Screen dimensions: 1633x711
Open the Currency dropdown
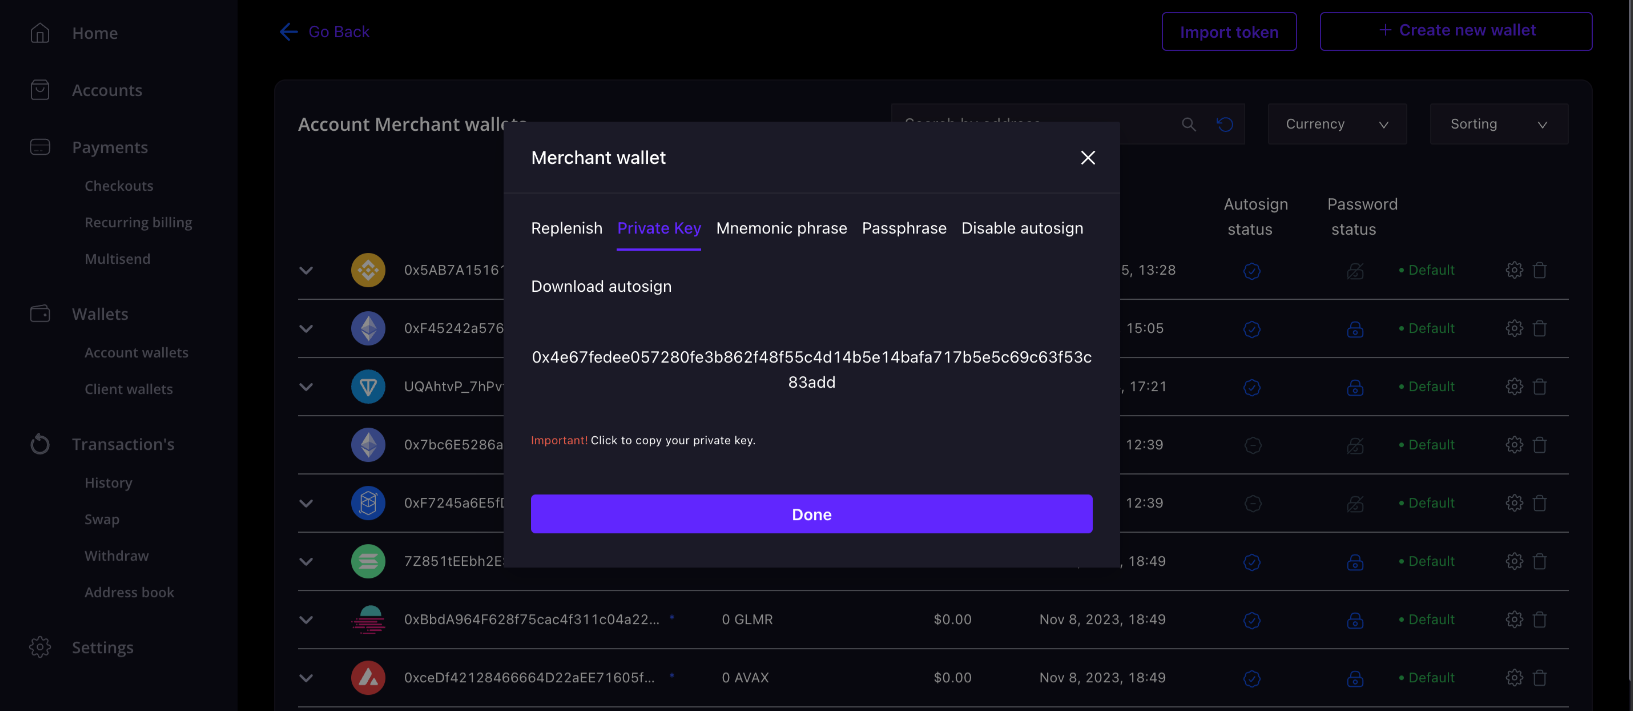click(x=1337, y=124)
